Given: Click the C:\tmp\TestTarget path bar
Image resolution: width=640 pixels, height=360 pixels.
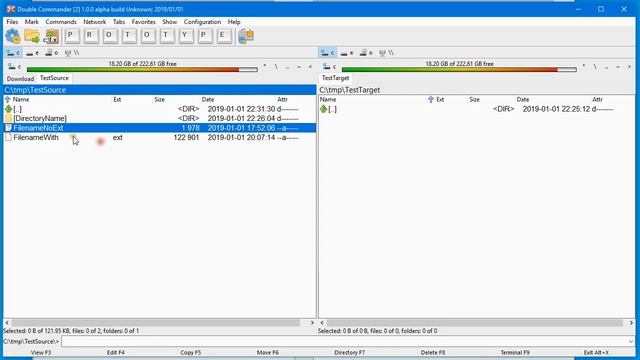Looking at the screenshot, I should (476, 90).
